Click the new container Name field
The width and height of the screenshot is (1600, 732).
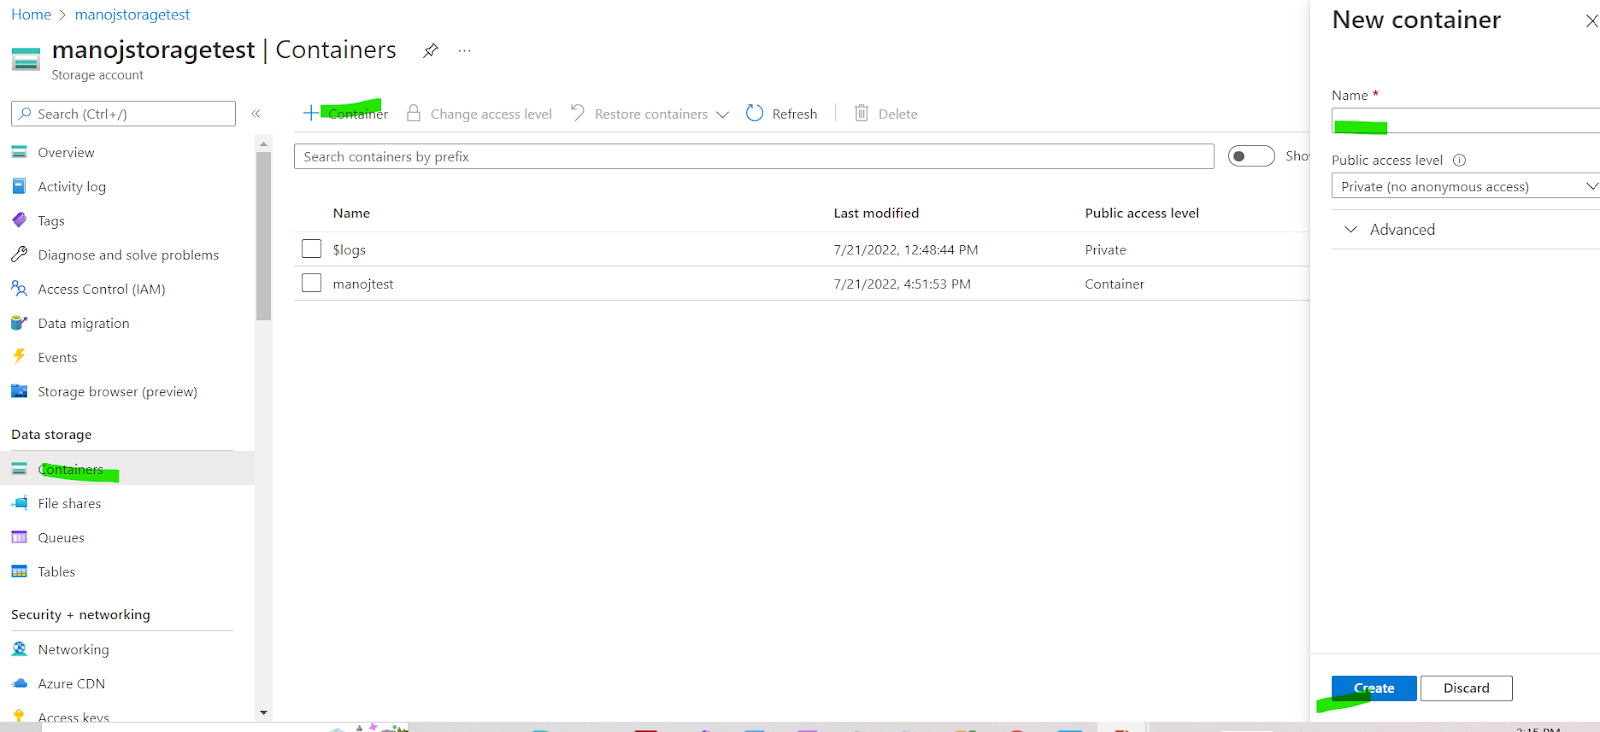click(1466, 121)
